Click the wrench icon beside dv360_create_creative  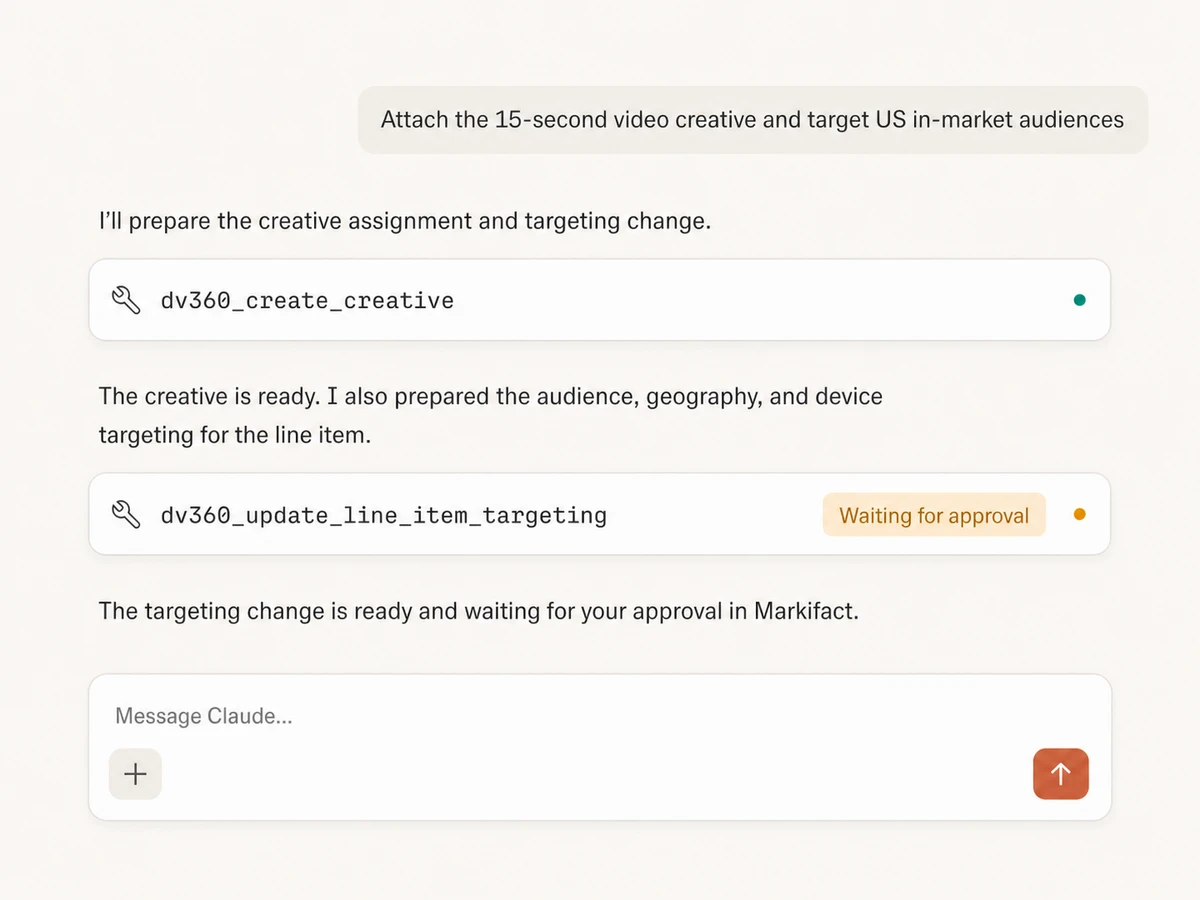(x=126, y=300)
